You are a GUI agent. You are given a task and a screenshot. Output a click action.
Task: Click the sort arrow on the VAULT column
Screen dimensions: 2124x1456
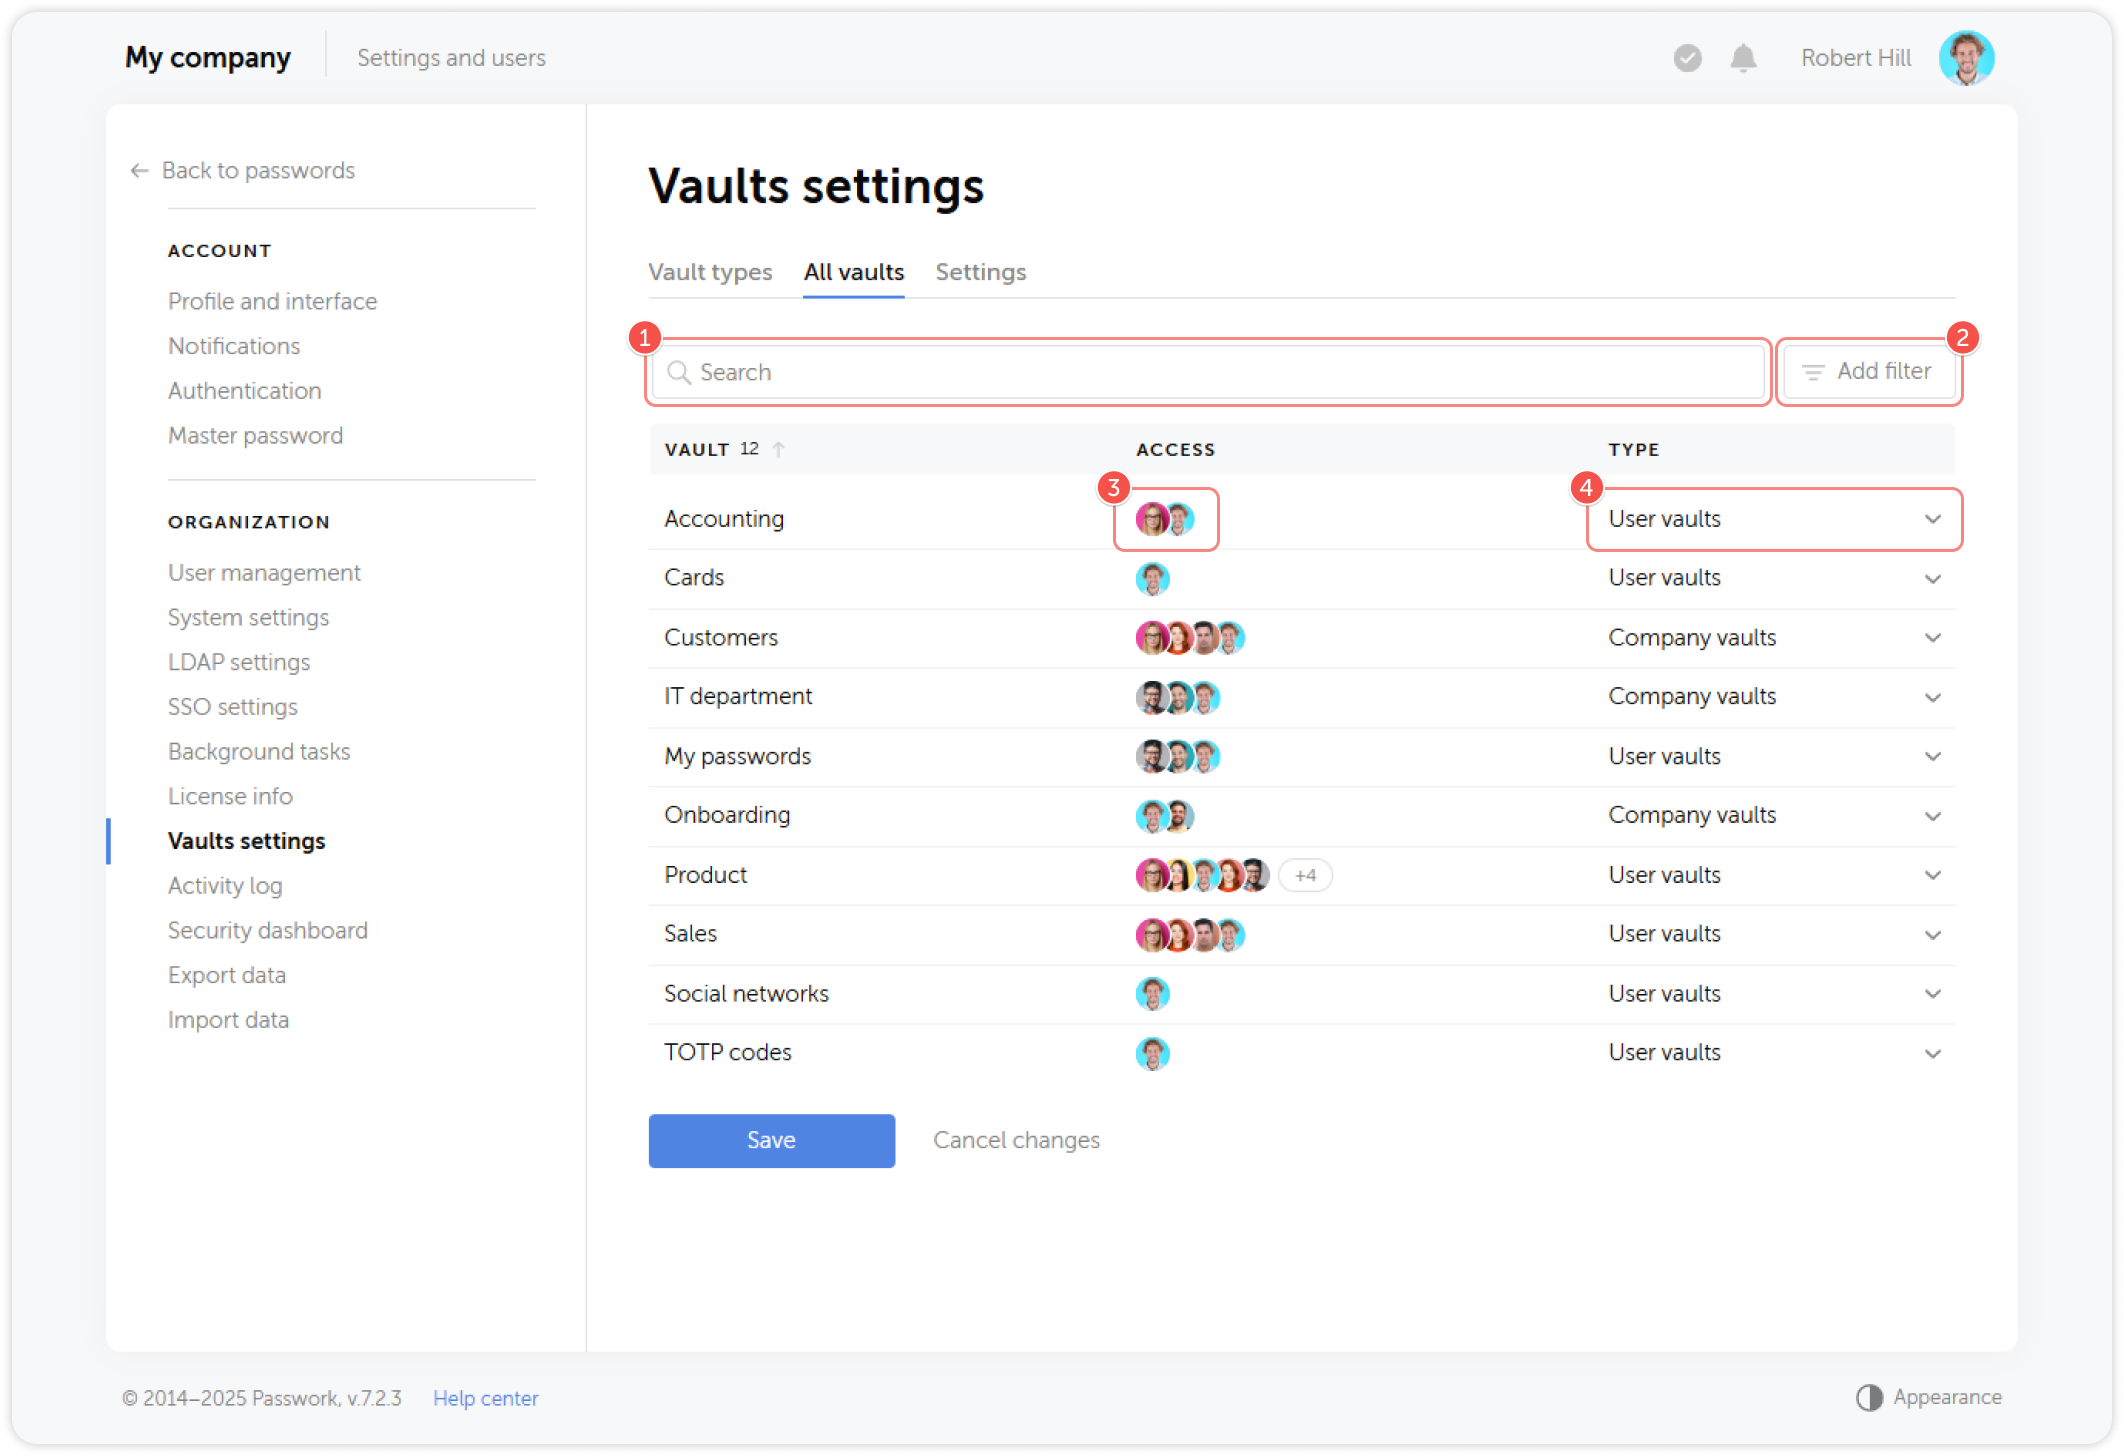coord(779,449)
